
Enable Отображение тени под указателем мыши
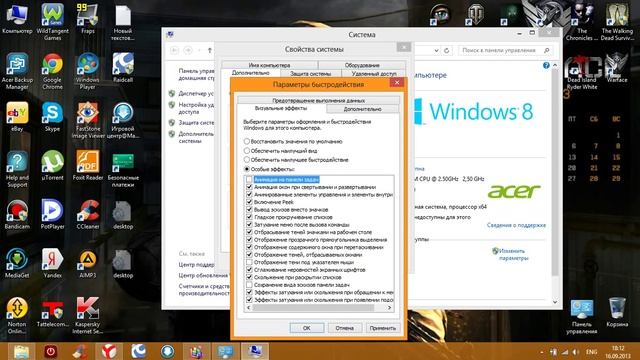(249, 262)
